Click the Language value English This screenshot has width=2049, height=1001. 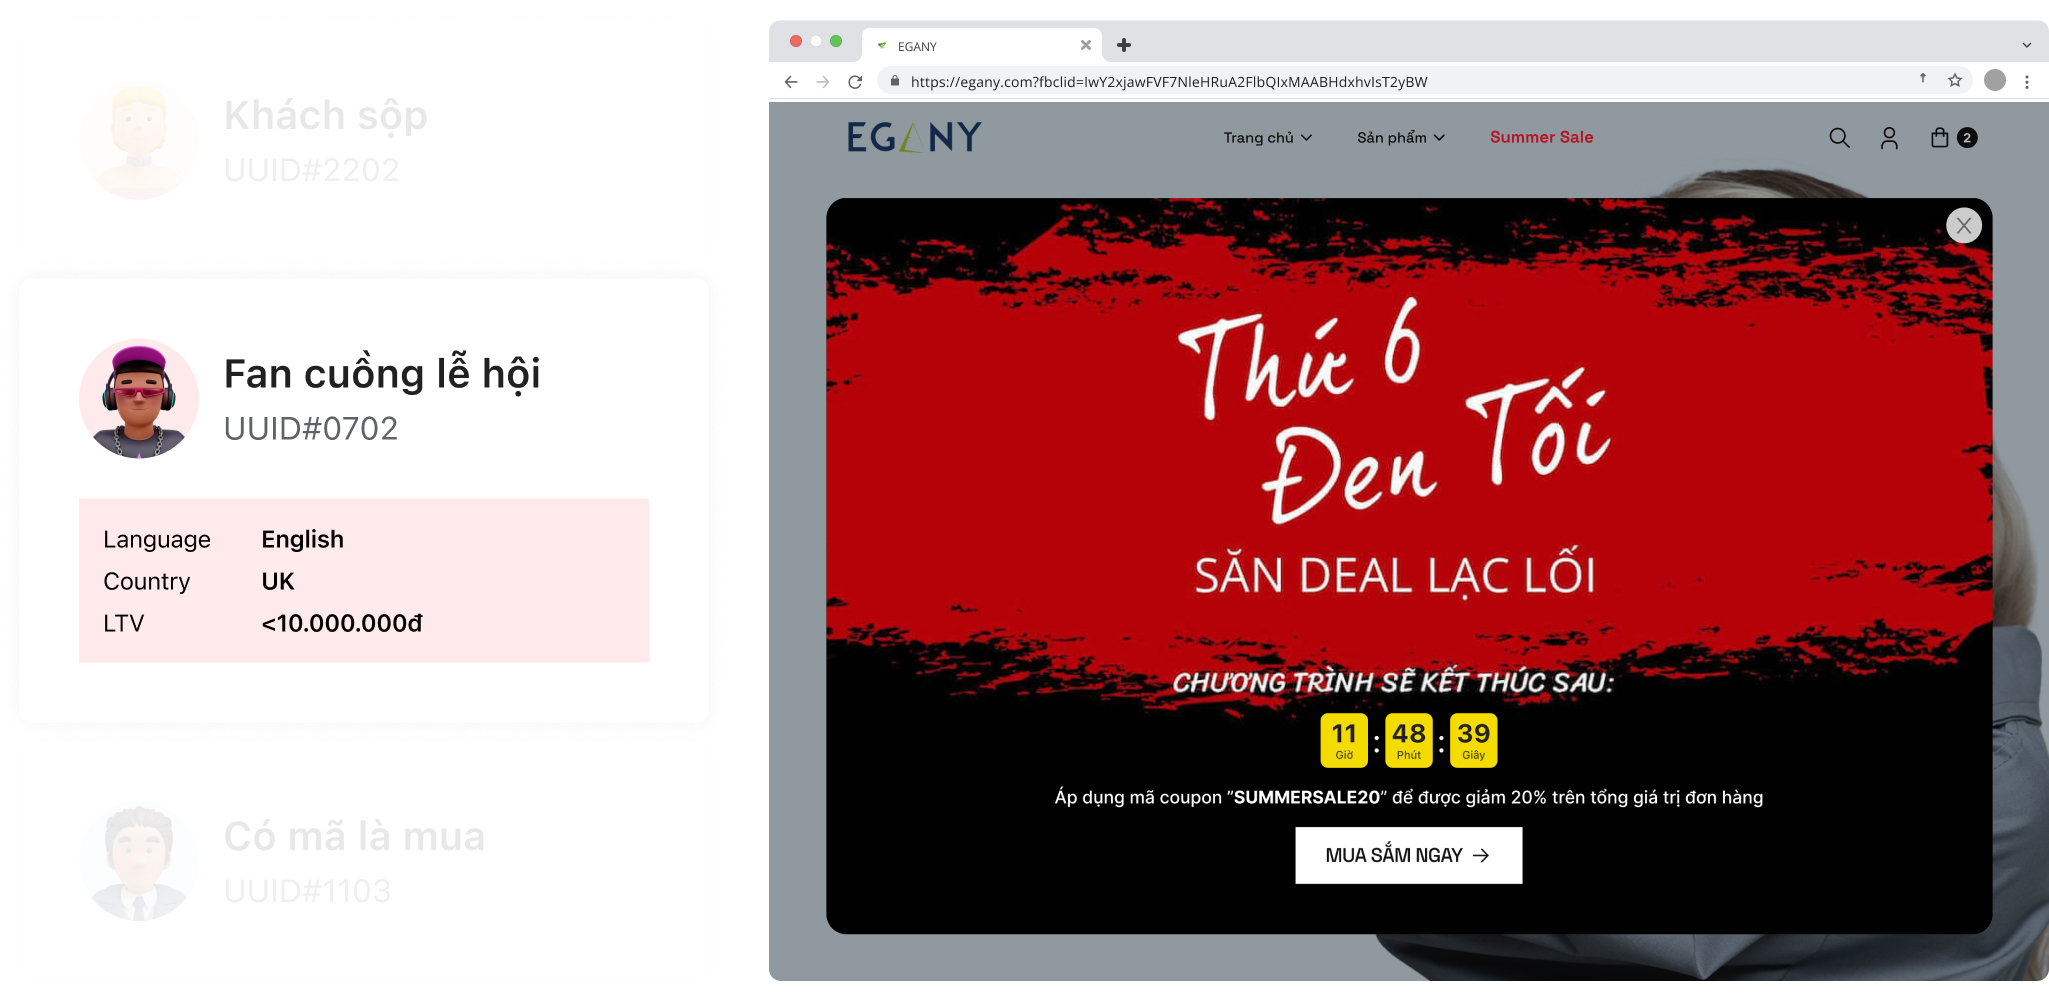[302, 540]
